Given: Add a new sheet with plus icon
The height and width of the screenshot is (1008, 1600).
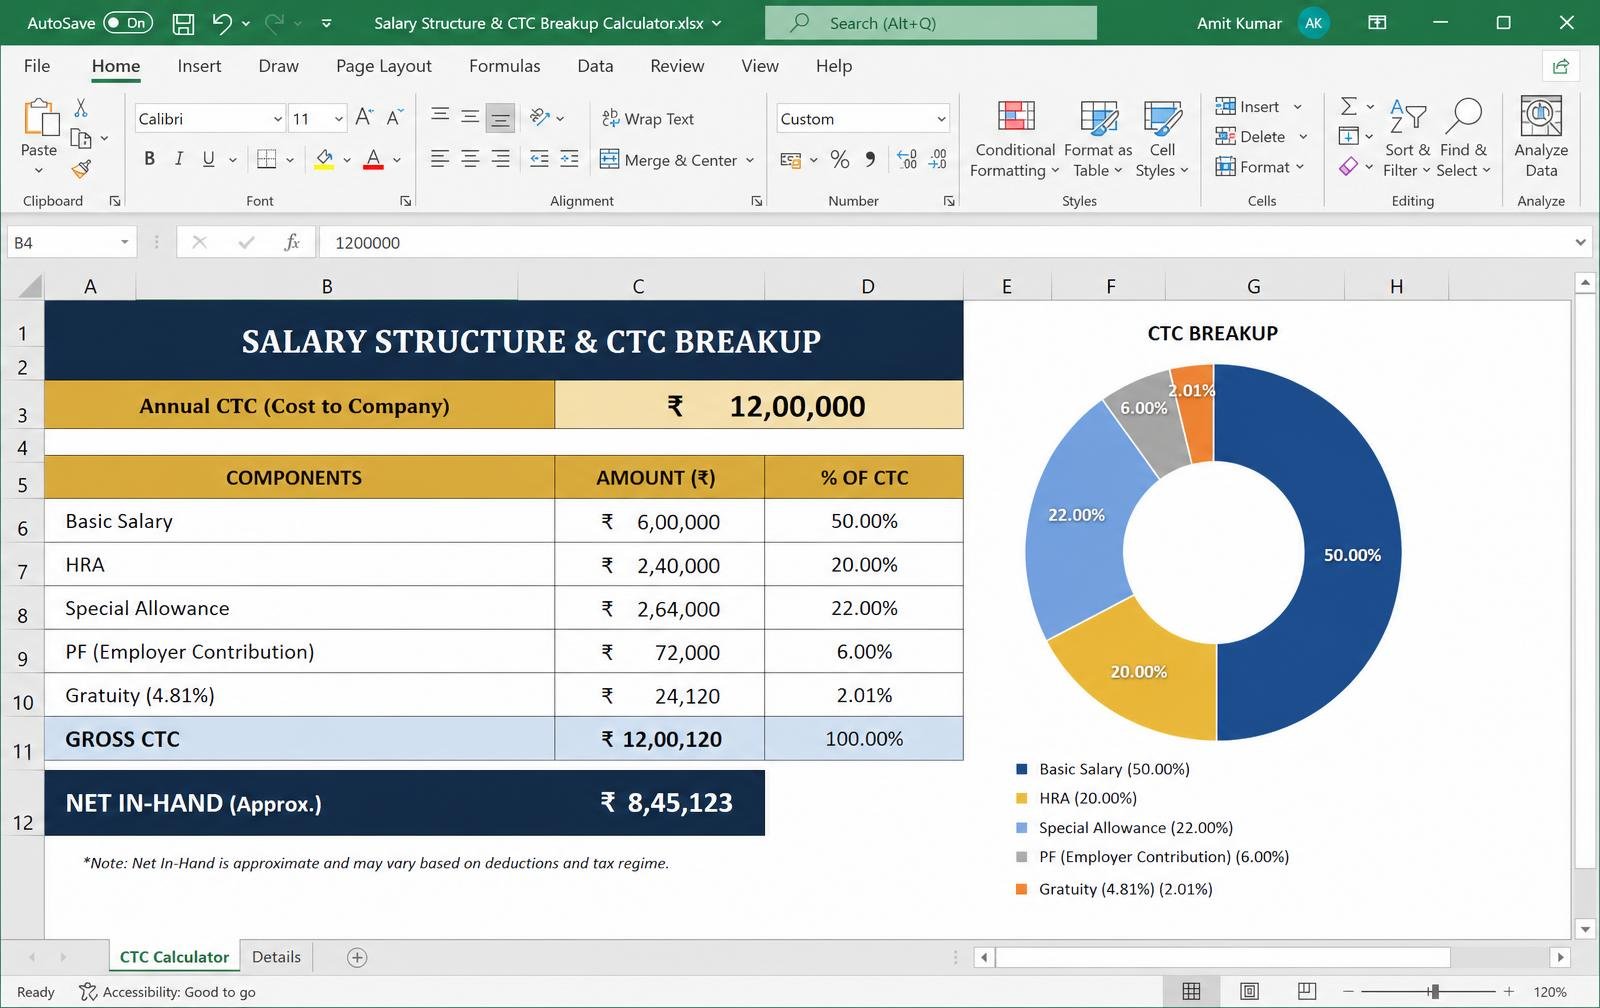Looking at the screenshot, I should (x=357, y=957).
